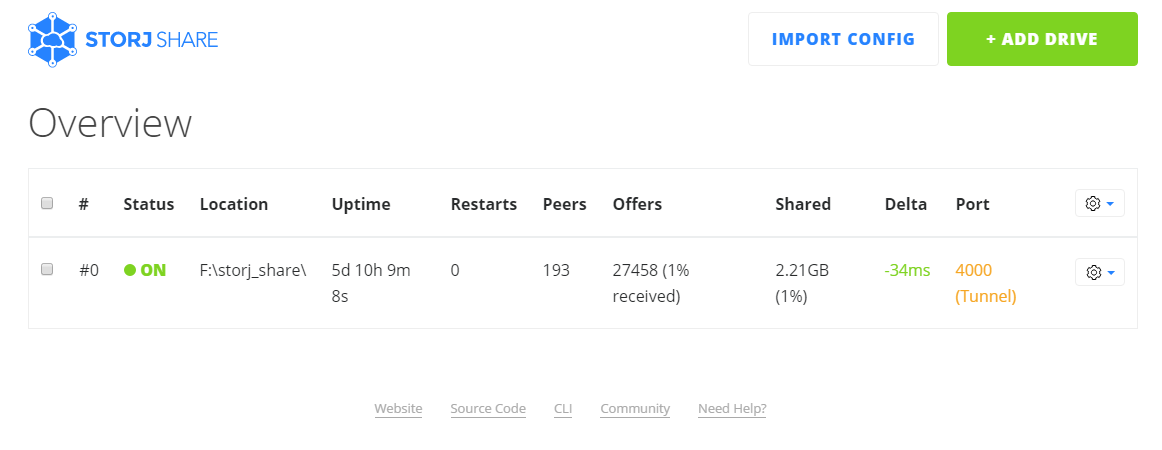This screenshot has width=1162, height=450.
Task: Open the Source Code link
Action: click(488, 408)
